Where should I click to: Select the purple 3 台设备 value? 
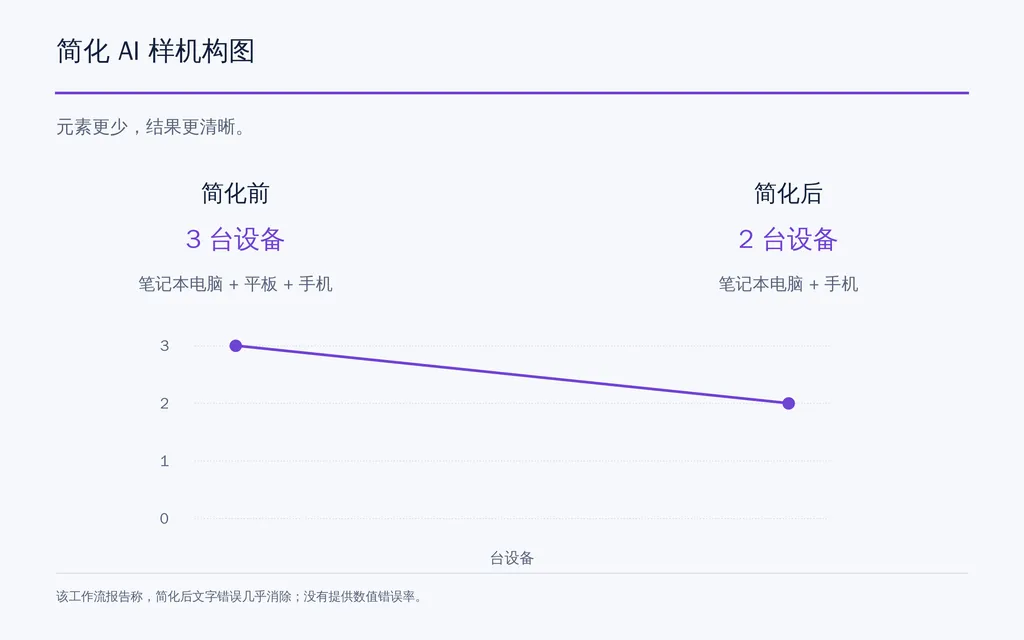[x=235, y=239]
